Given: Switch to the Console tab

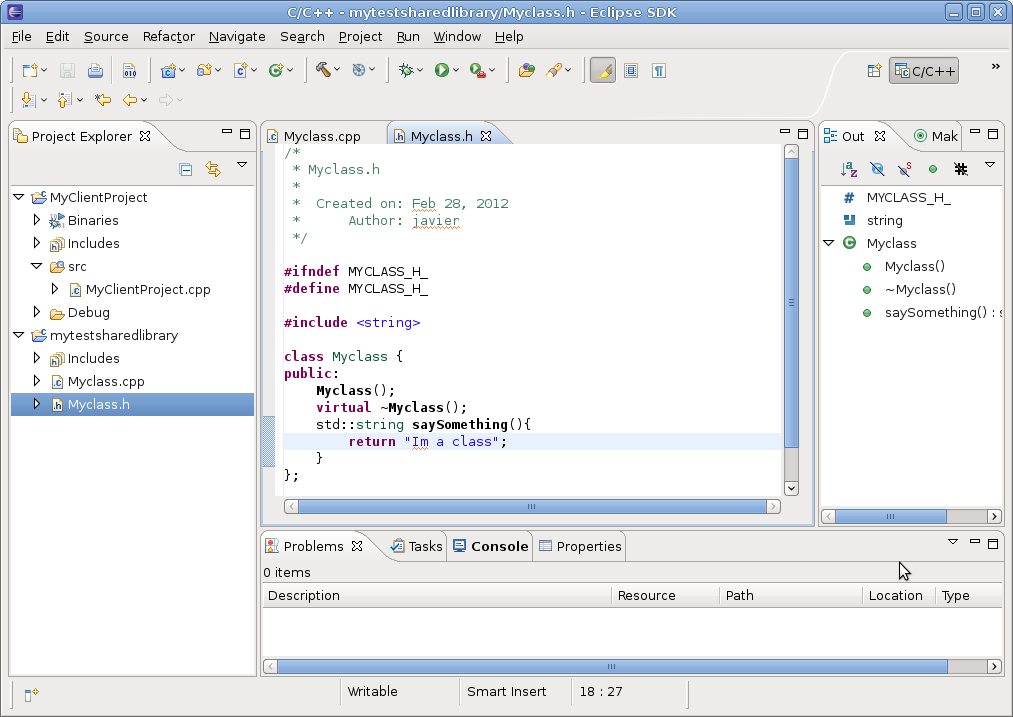Looking at the screenshot, I should click(491, 546).
